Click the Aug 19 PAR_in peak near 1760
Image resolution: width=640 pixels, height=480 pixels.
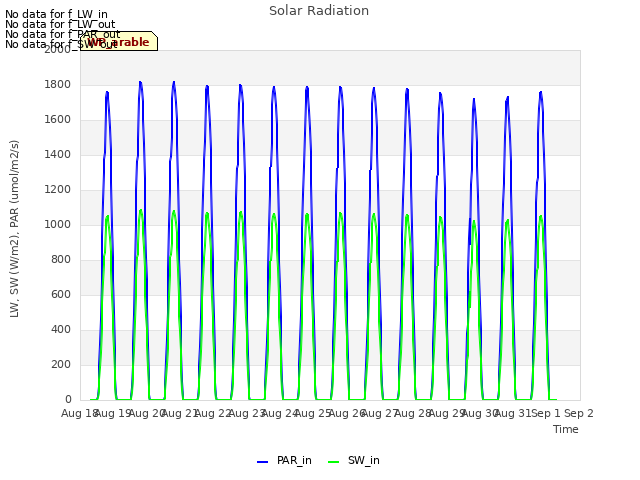pyautogui.click(x=107, y=92)
